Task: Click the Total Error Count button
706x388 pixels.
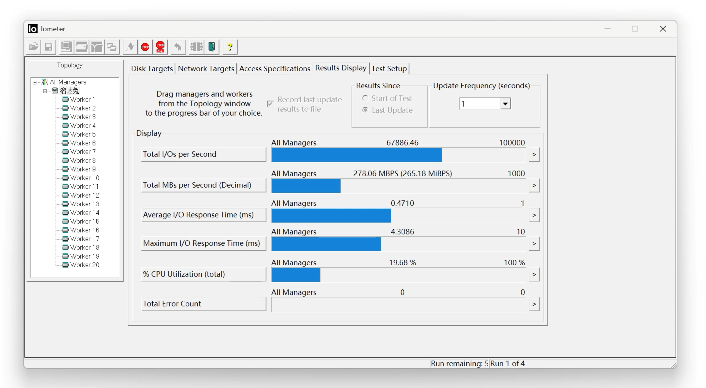Action: pos(204,304)
